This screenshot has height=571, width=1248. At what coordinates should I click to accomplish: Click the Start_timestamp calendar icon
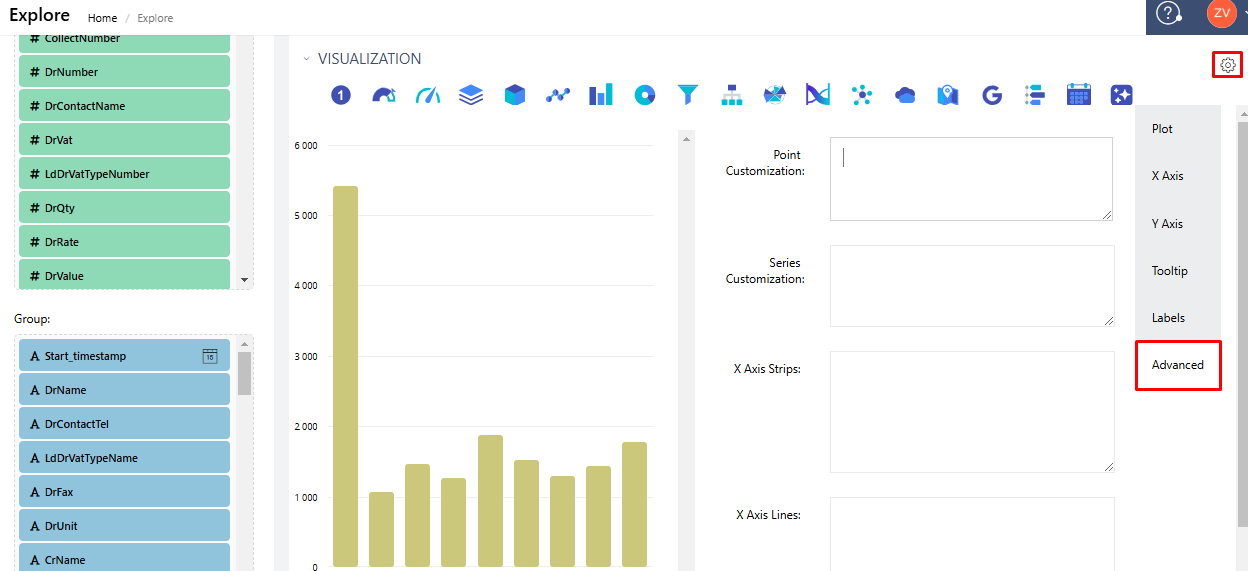click(x=210, y=356)
